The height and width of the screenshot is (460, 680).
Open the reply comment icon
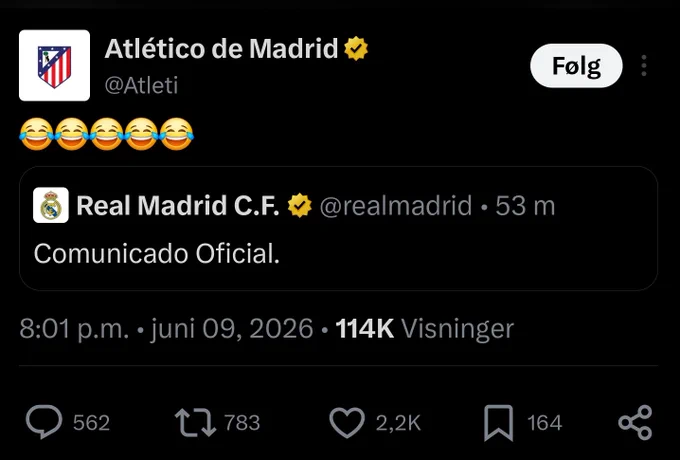(x=44, y=422)
